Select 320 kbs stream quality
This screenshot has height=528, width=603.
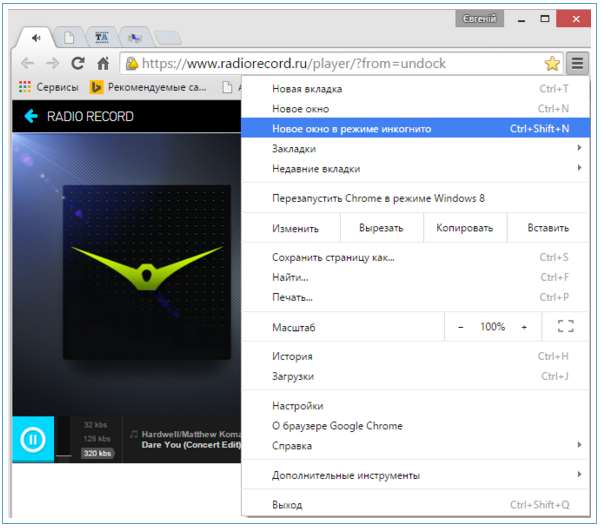pyautogui.click(x=97, y=453)
